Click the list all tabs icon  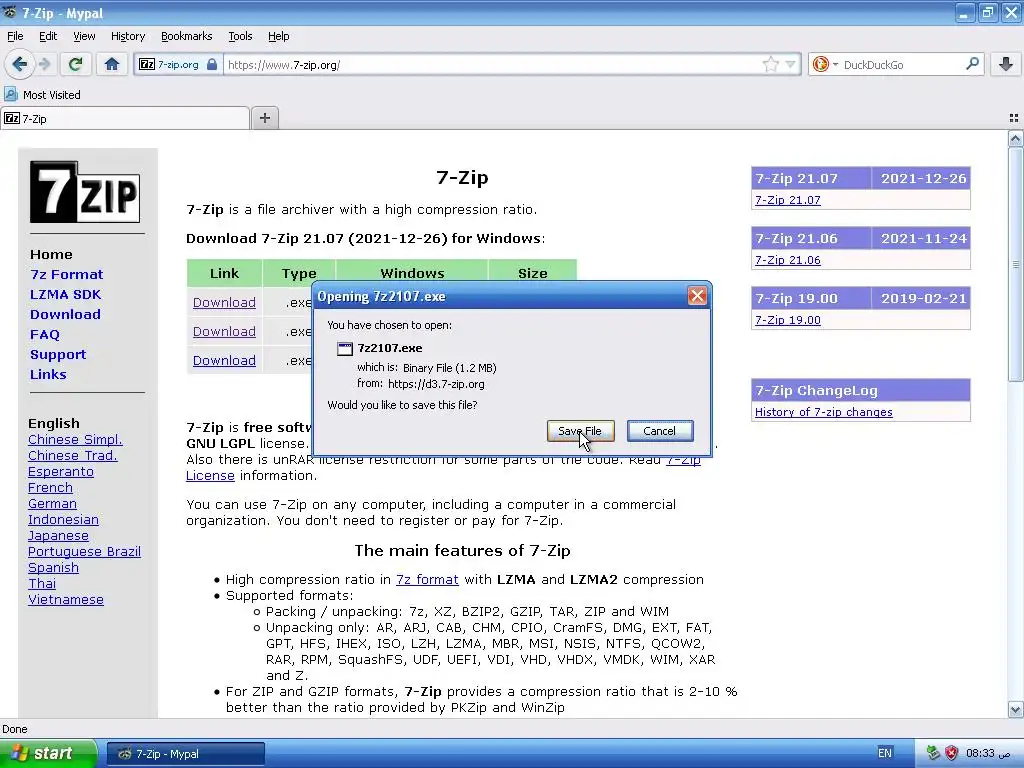pyautogui.click(x=1014, y=118)
